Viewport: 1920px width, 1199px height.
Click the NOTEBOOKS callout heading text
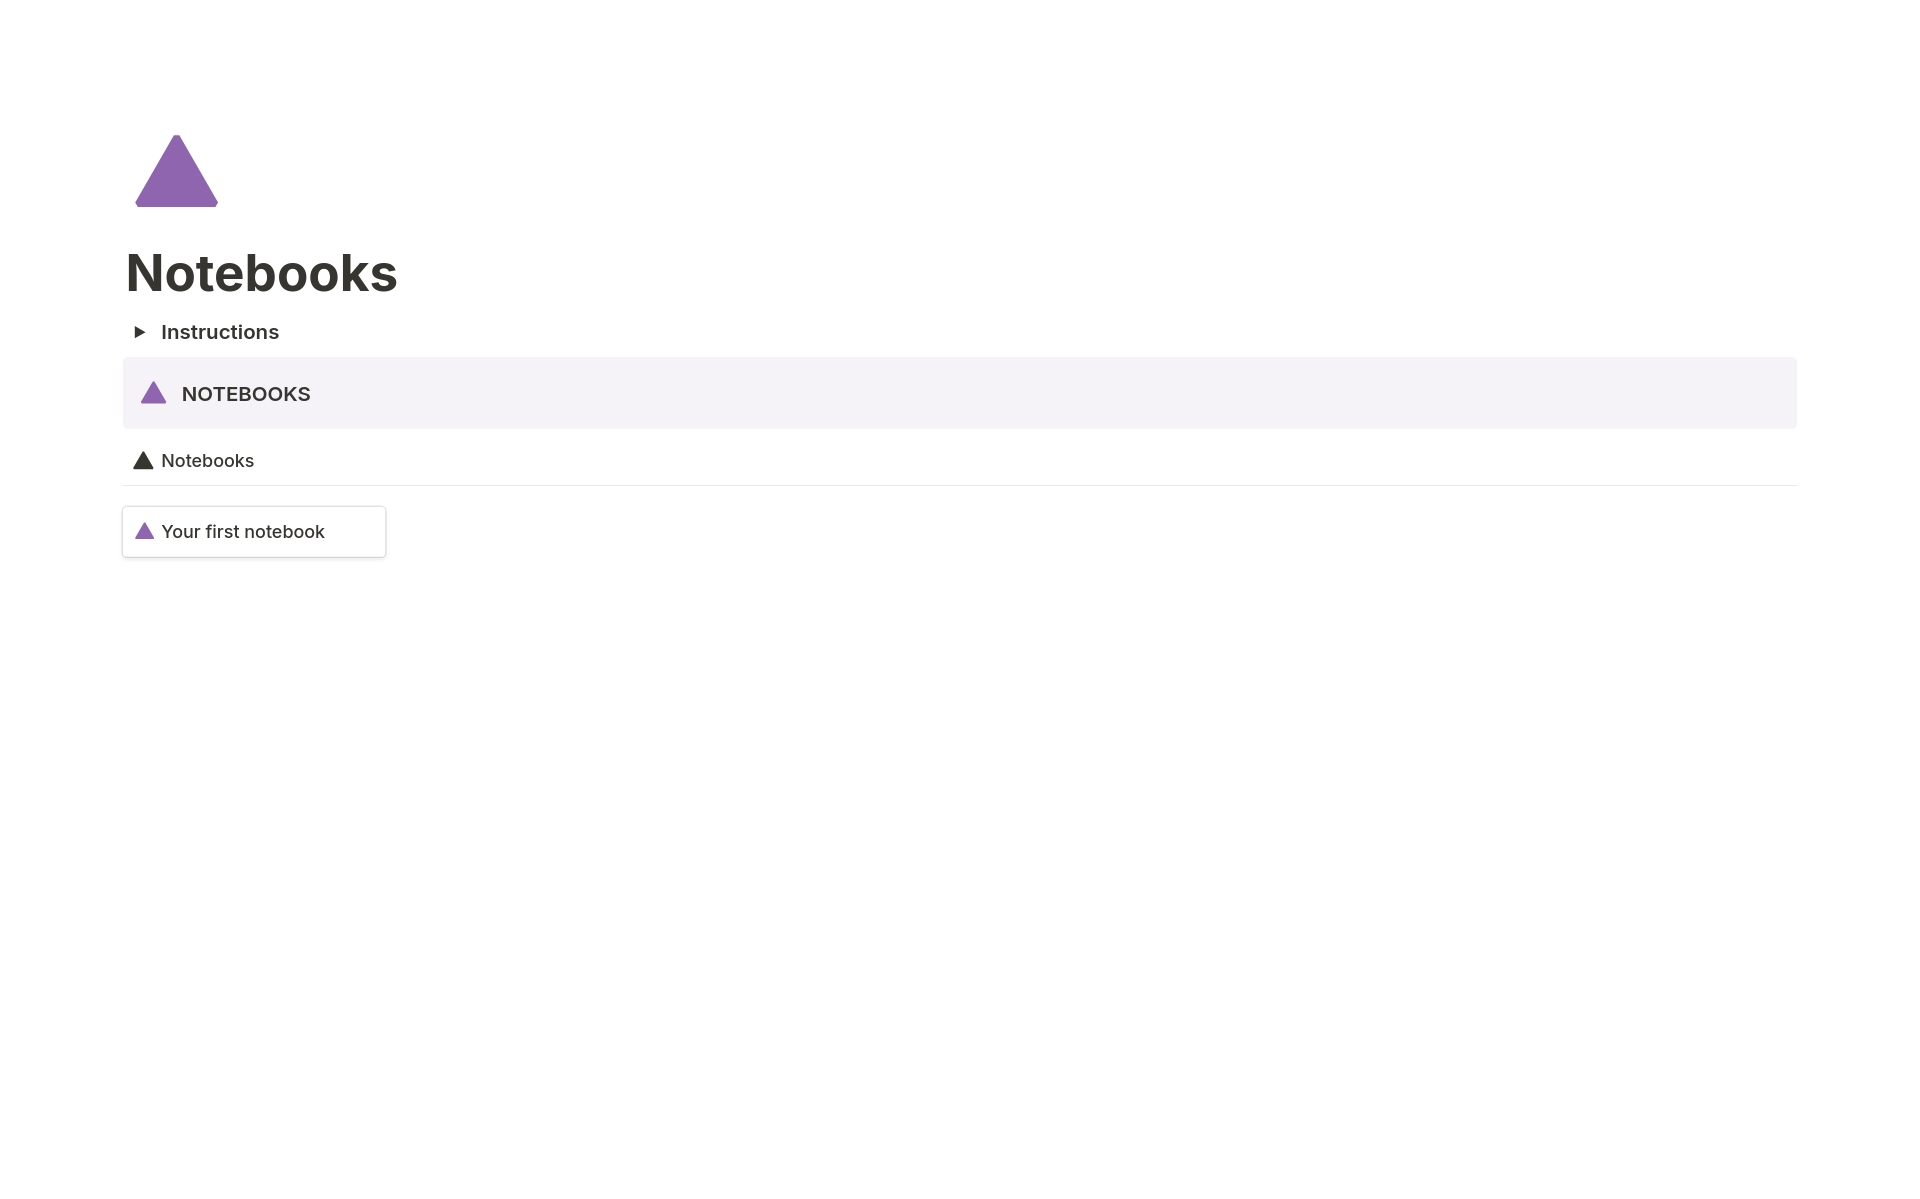click(x=246, y=394)
